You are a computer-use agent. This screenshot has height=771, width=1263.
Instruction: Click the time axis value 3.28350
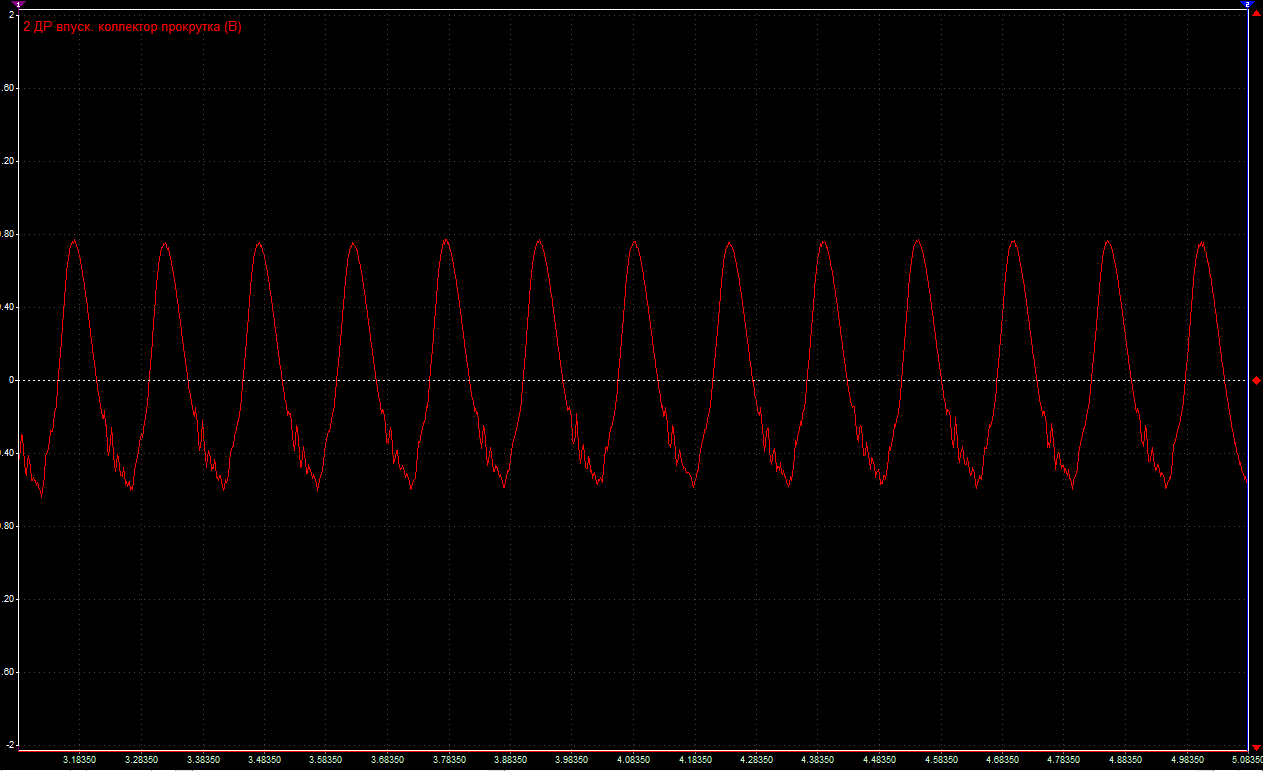point(141,760)
